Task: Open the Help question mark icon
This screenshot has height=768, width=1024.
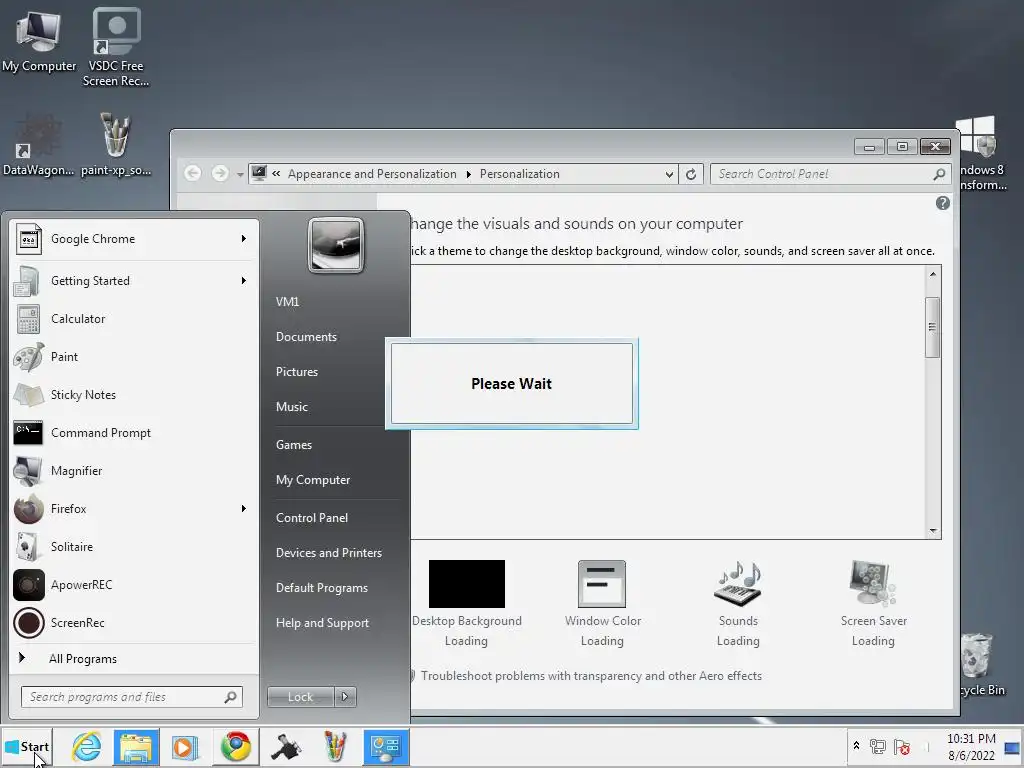Action: point(942,203)
